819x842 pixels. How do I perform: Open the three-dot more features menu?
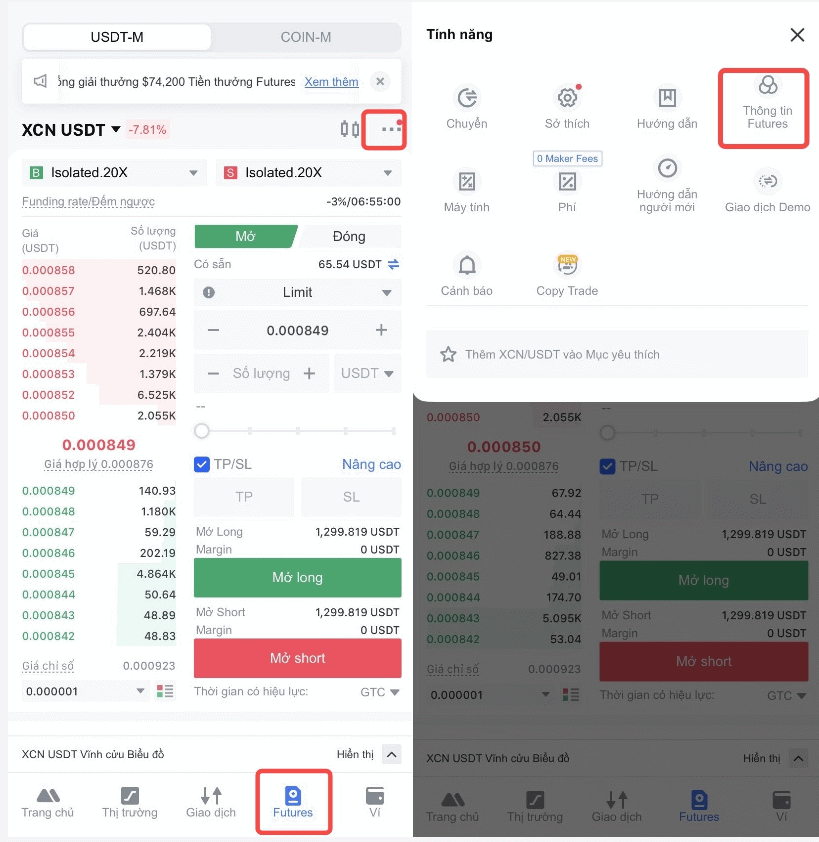point(390,129)
